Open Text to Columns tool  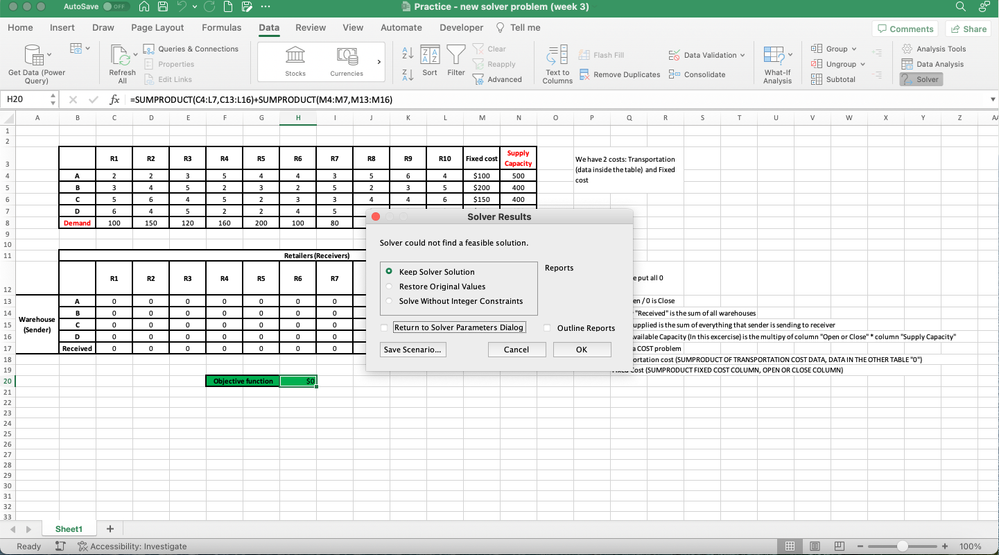(x=557, y=64)
